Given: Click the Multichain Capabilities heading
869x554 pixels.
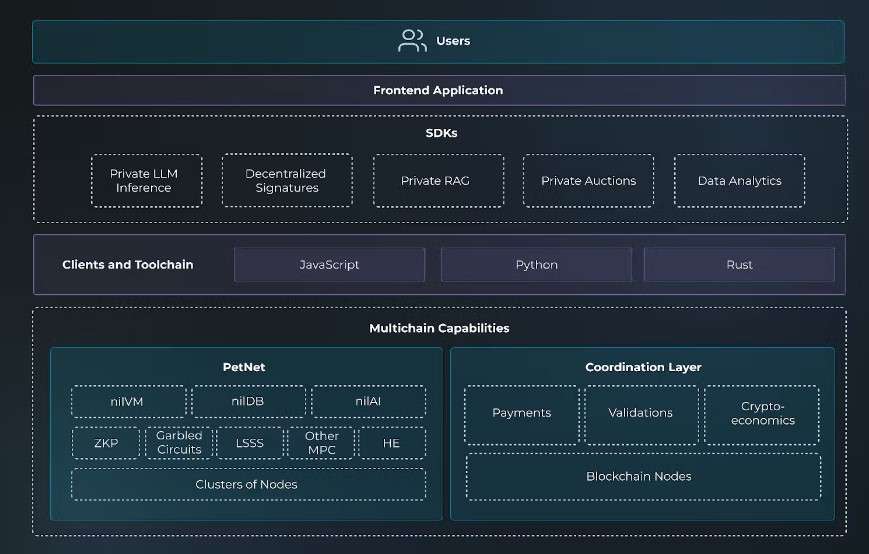Looking at the screenshot, I should click(x=439, y=328).
